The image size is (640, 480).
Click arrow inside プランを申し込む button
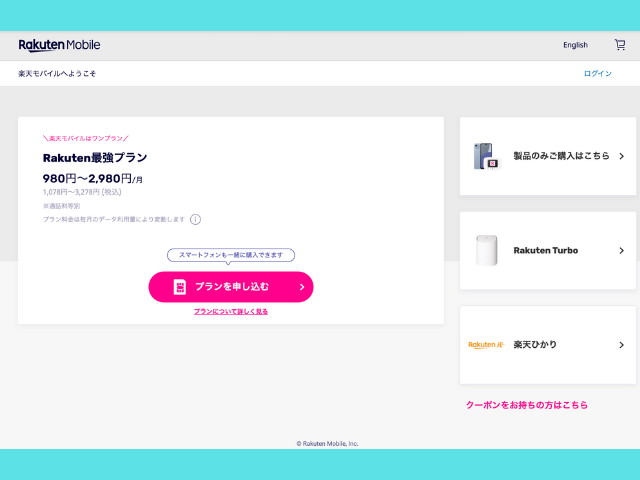coord(302,287)
